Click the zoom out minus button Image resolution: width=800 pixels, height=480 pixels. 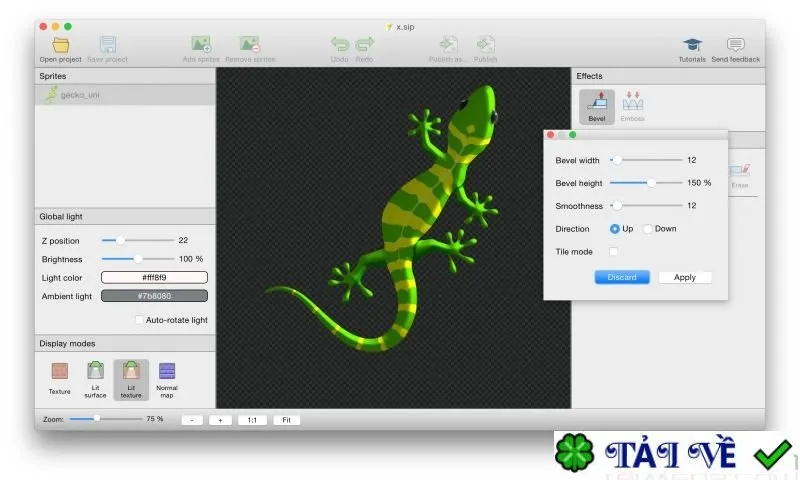192,420
